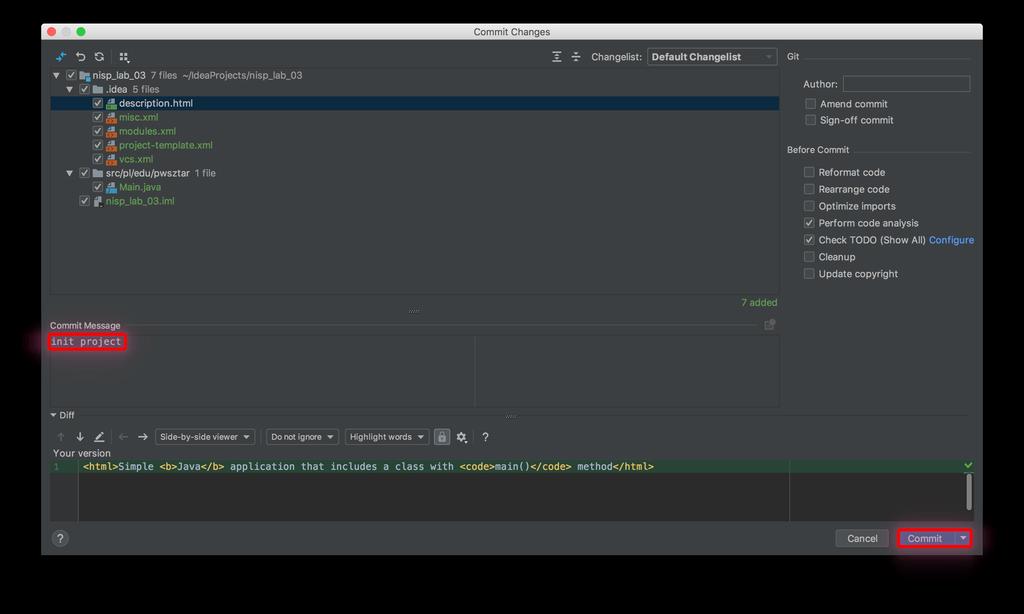Enable Optimize imports checkbox
Image resolution: width=1024 pixels, height=614 pixels.
[809, 206]
